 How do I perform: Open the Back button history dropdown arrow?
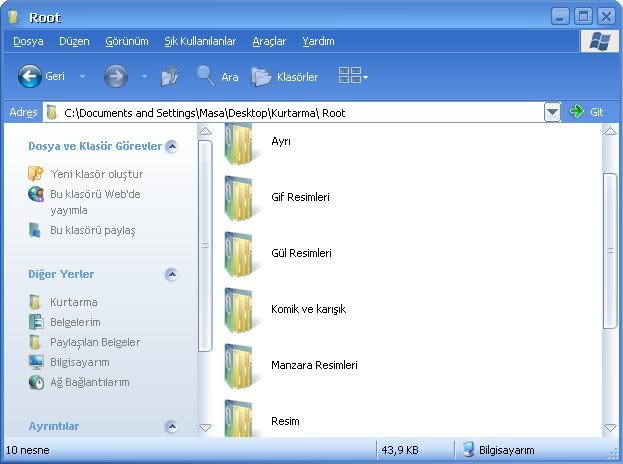(82, 76)
